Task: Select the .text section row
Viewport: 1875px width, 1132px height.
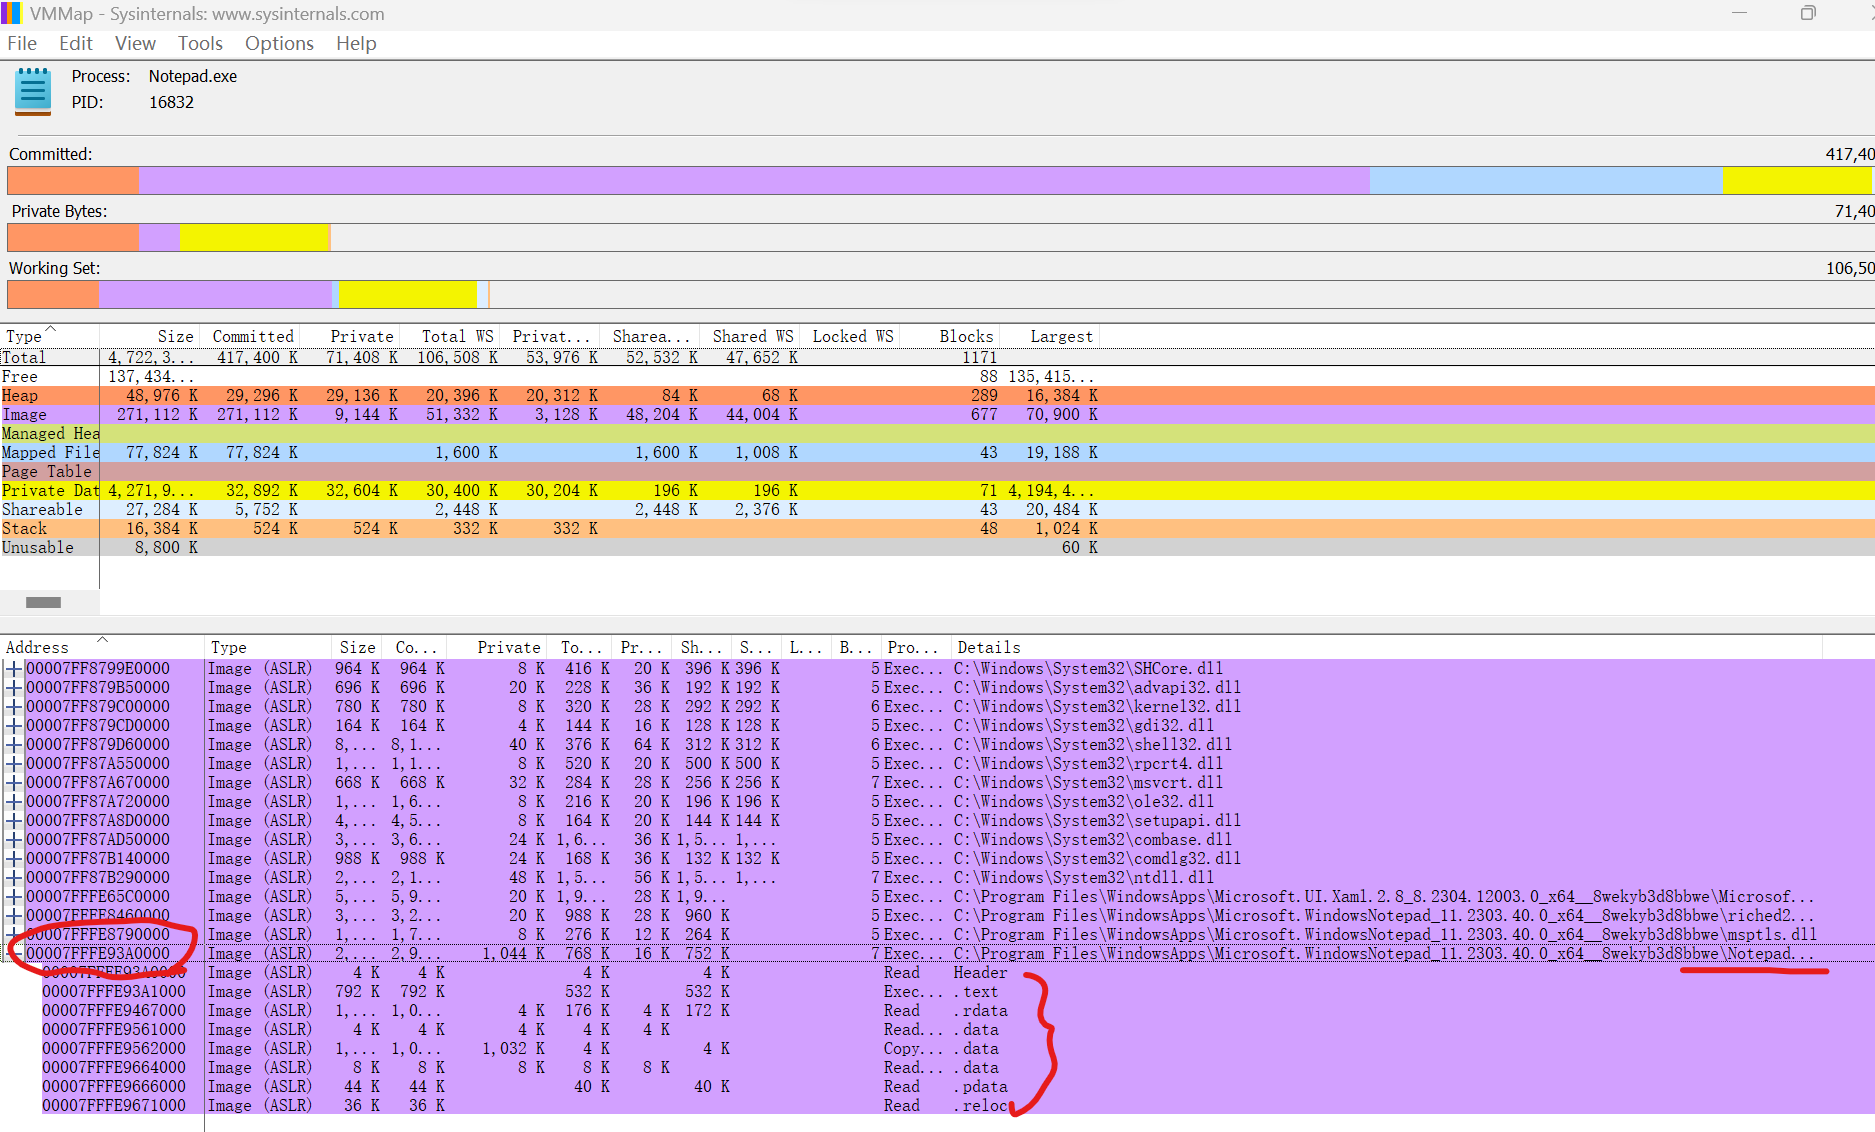Action: (x=937, y=991)
